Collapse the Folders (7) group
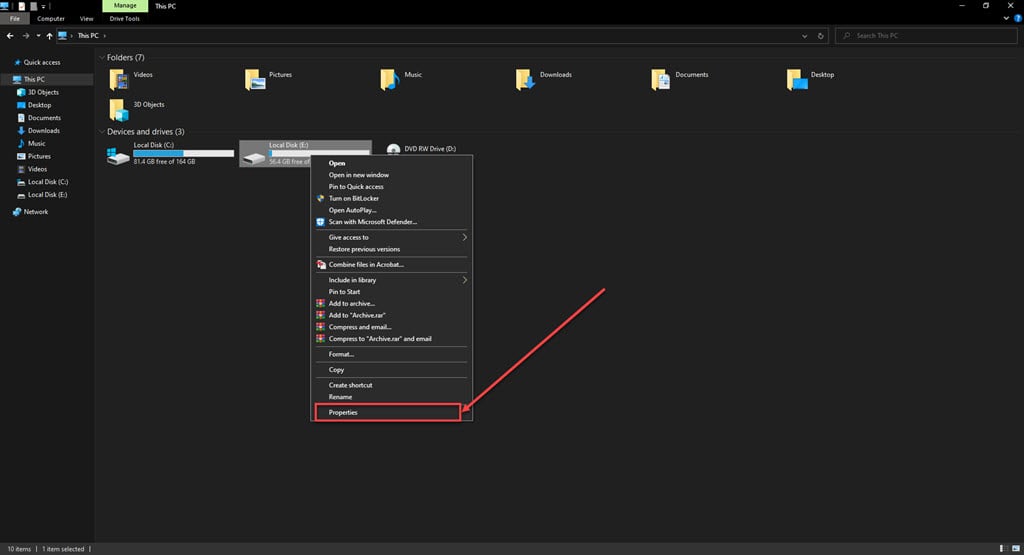 coord(102,57)
